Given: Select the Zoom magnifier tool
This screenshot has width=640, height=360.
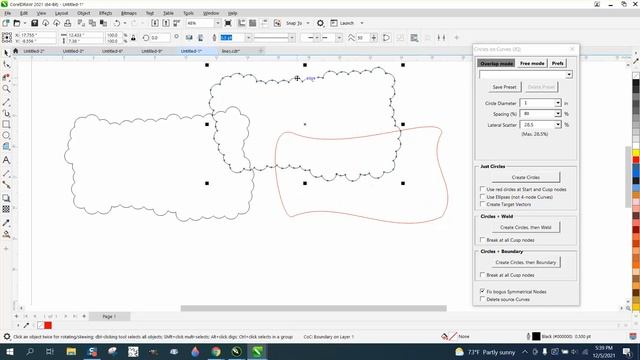Looking at the screenshot, I should [x=6, y=89].
